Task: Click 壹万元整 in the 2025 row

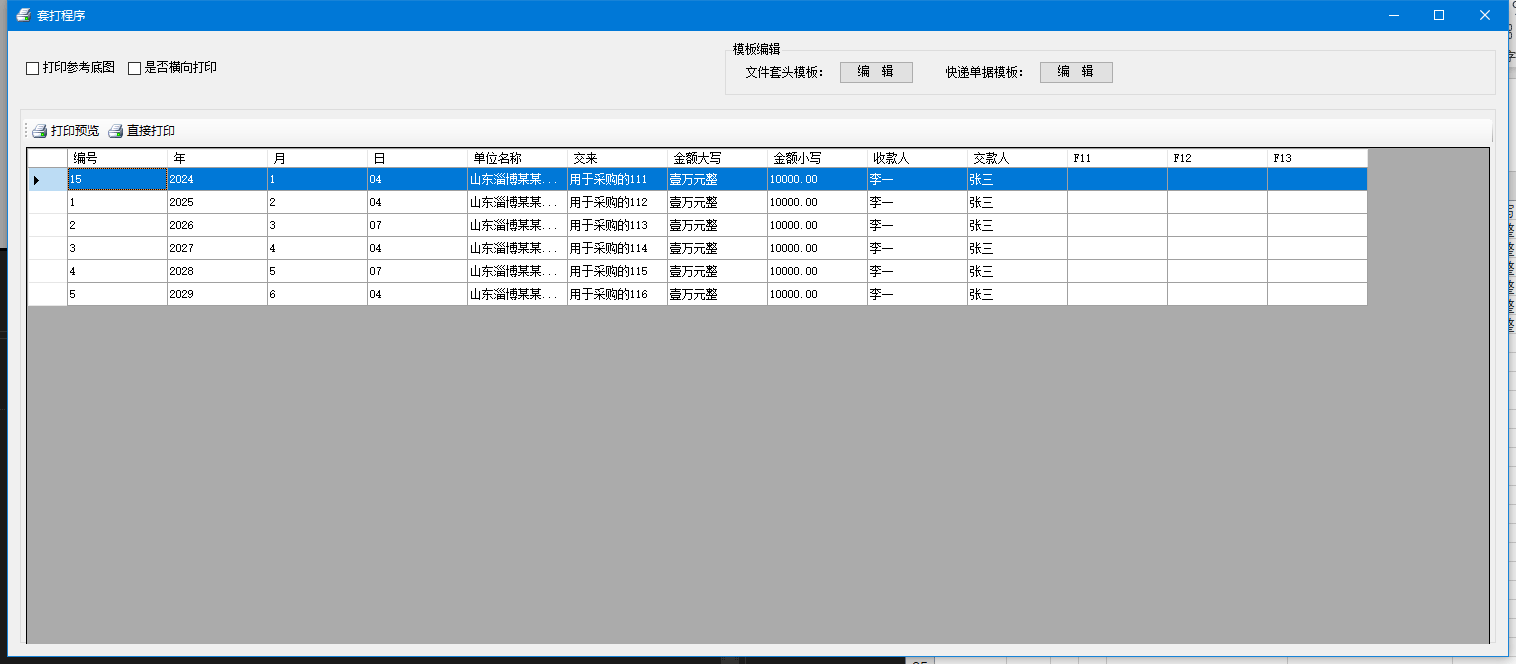Action: (717, 202)
